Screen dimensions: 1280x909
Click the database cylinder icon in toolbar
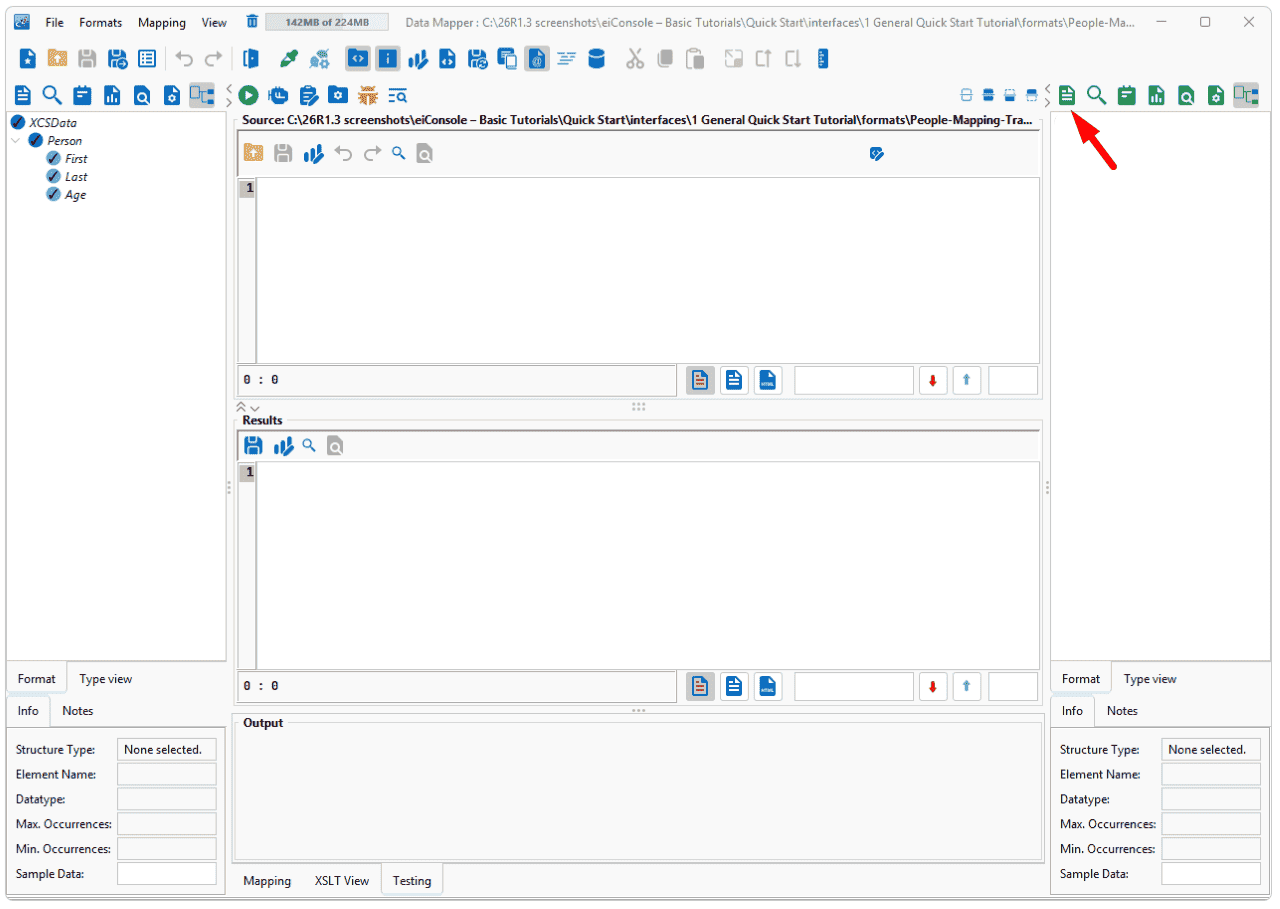pos(597,59)
